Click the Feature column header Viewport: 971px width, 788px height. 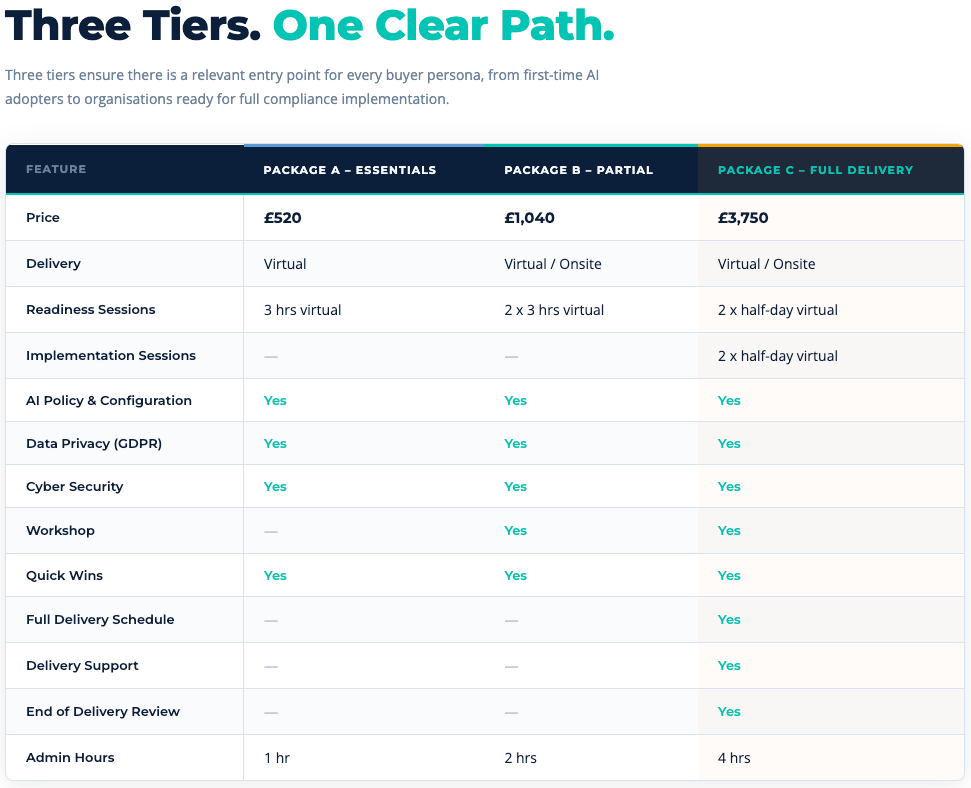point(56,169)
